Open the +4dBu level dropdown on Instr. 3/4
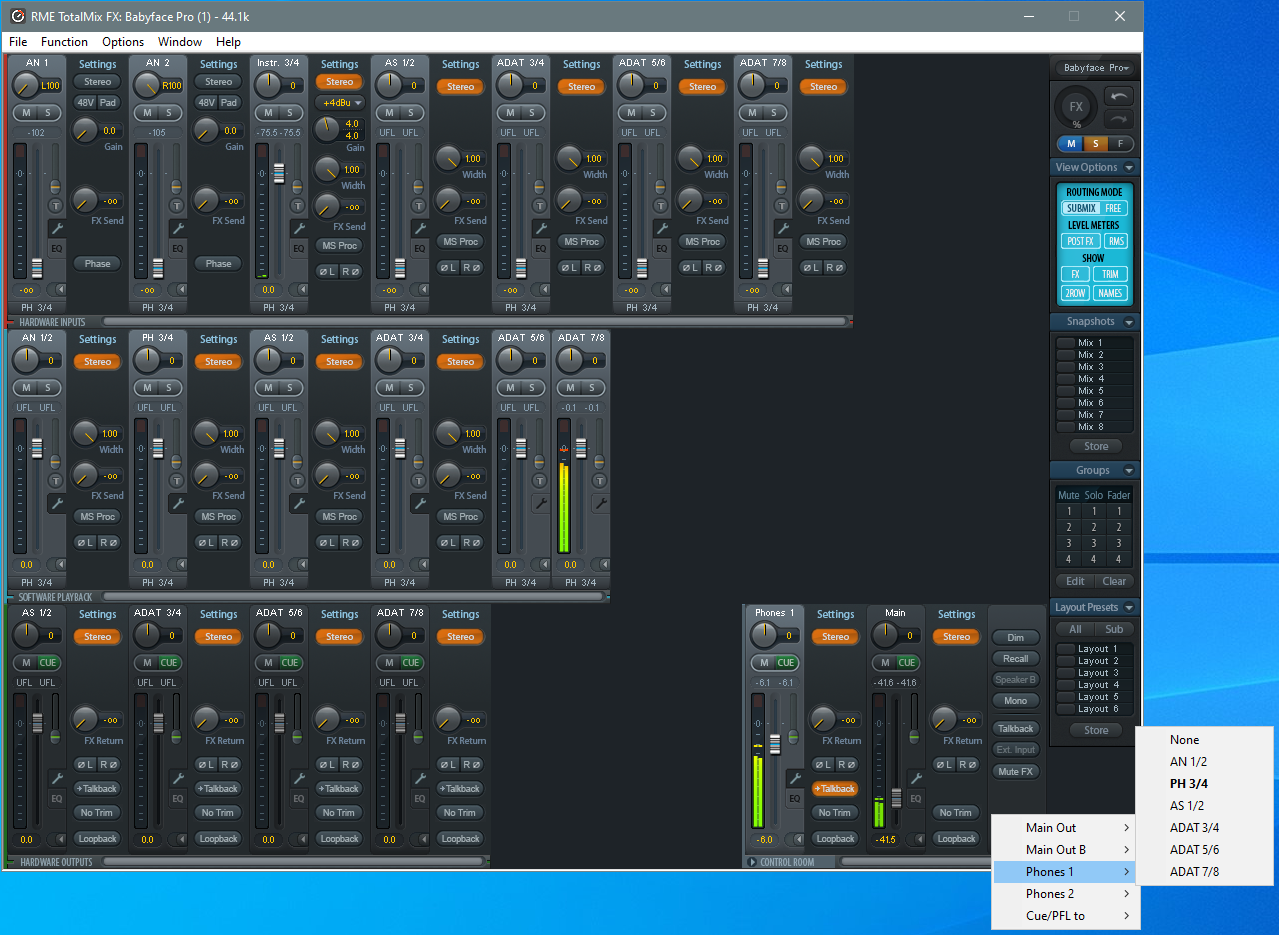The height and width of the screenshot is (935, 1279). click(340, 102)
